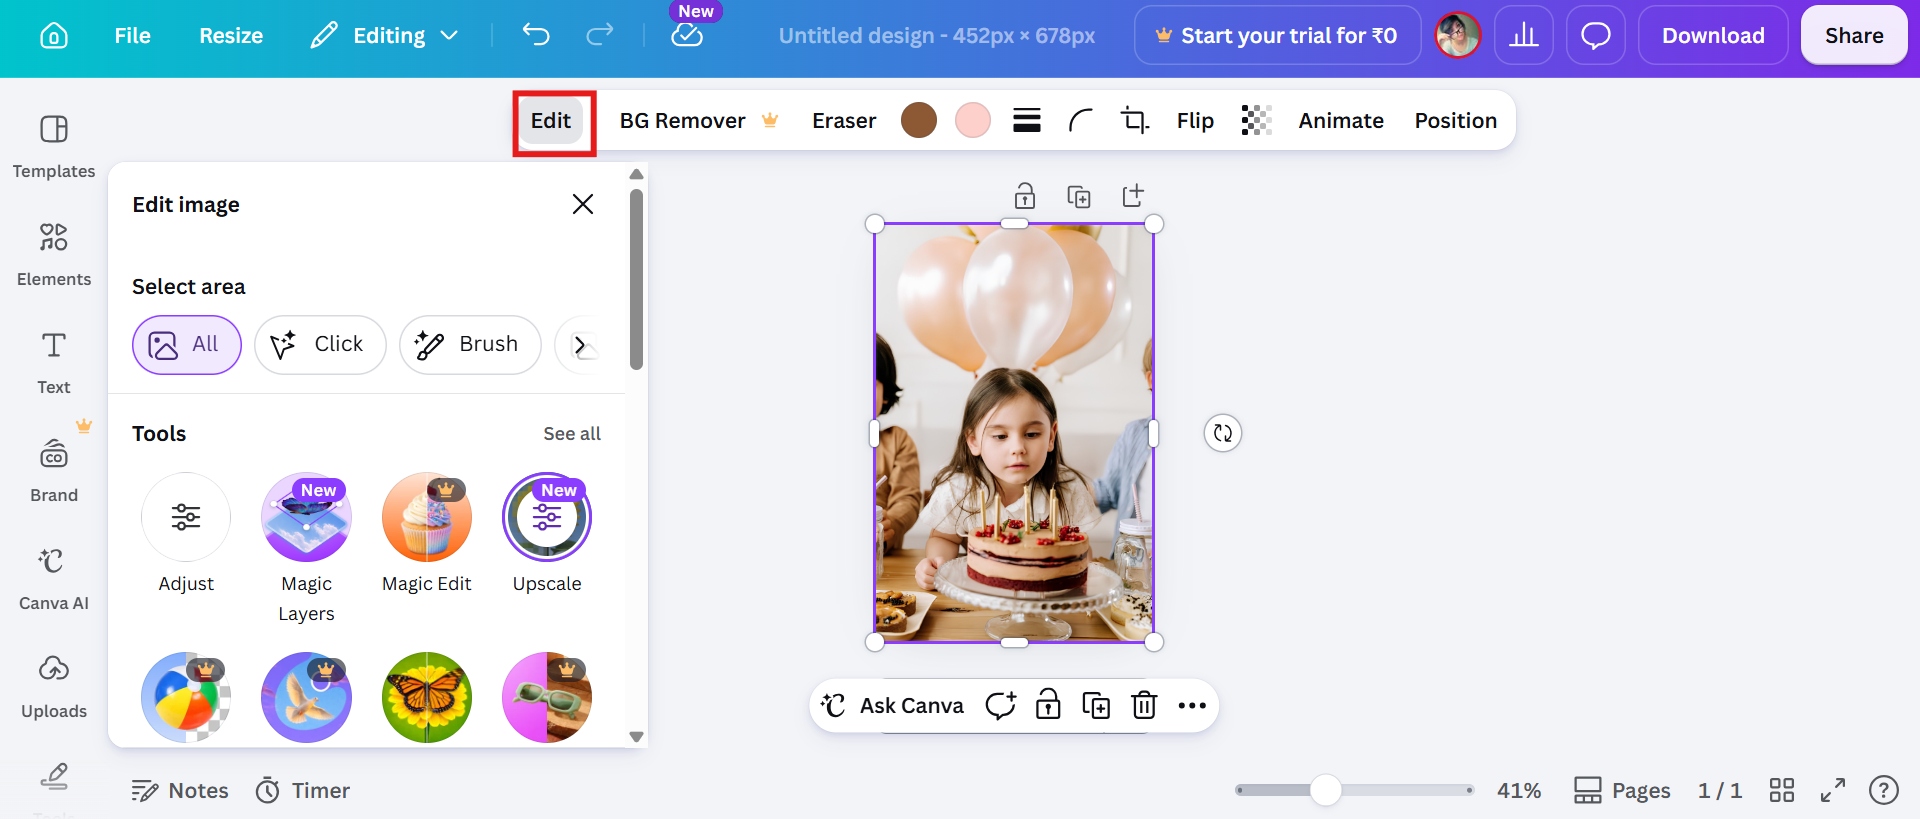This screenshot has width=1920, height=819.
Task: Go to Canva home icon
Action: coord(54,36)
